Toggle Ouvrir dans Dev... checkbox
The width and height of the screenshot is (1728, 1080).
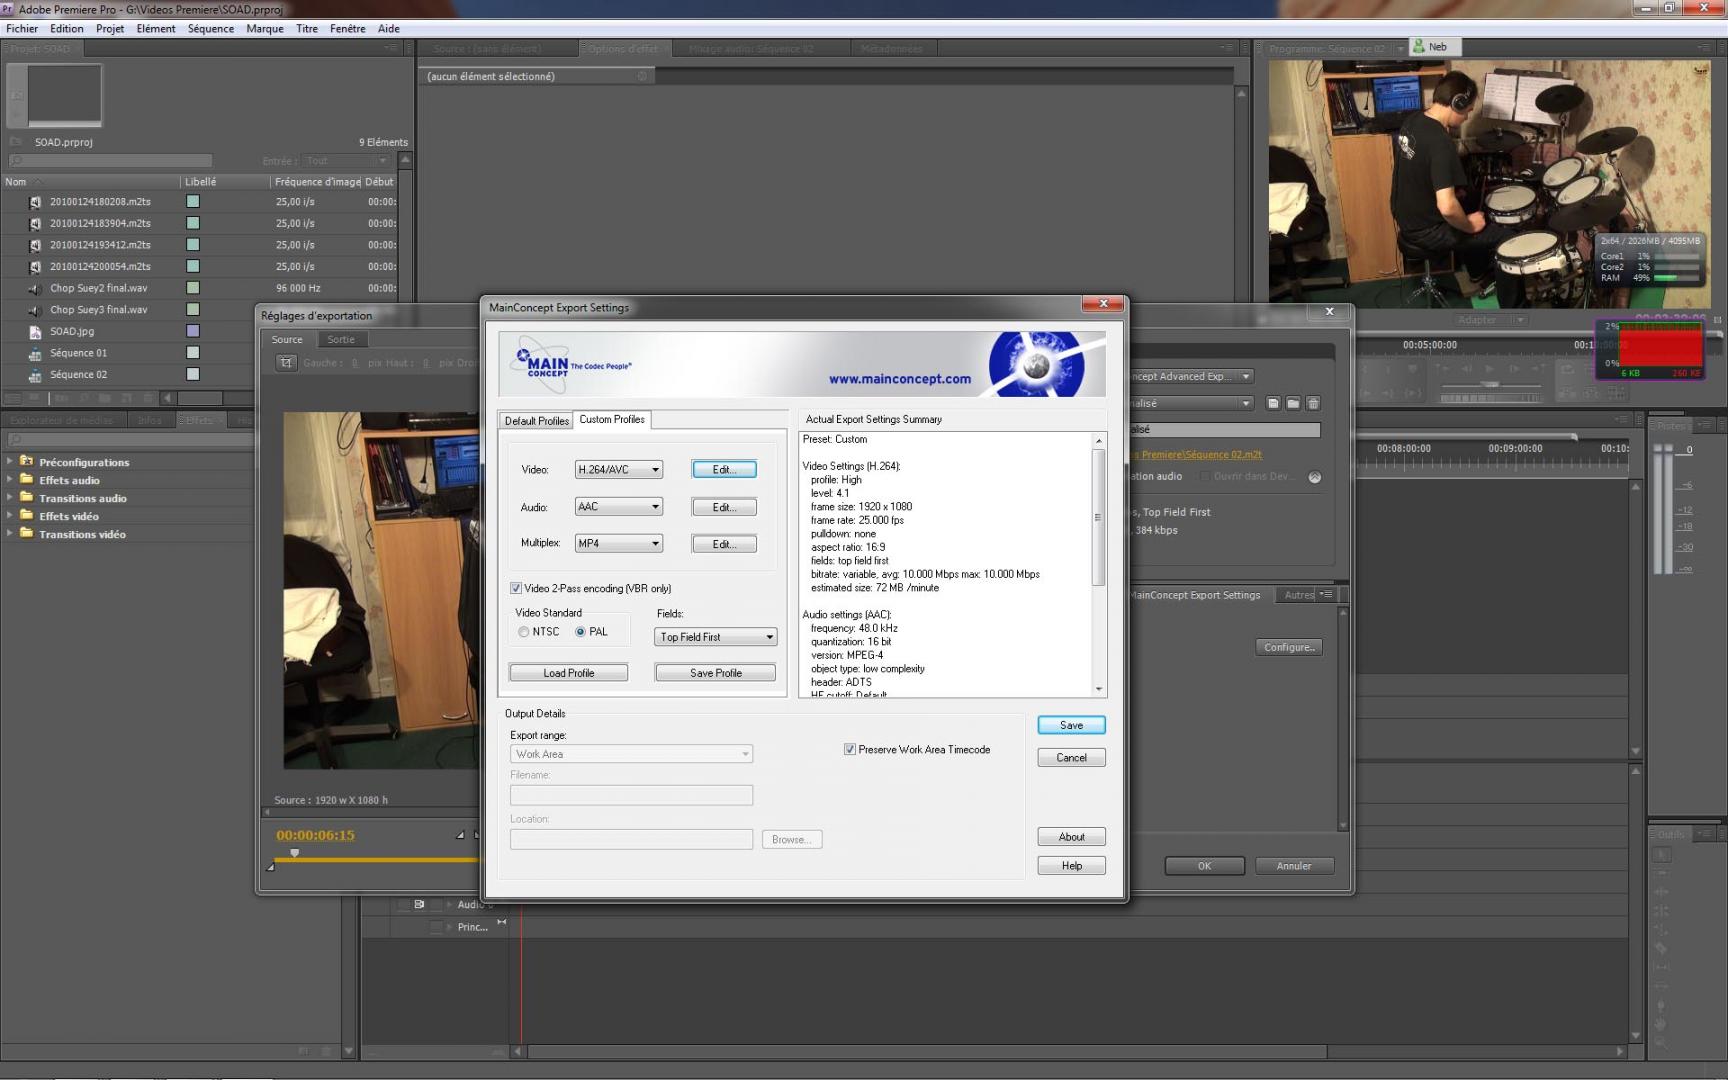point(1205,476)
